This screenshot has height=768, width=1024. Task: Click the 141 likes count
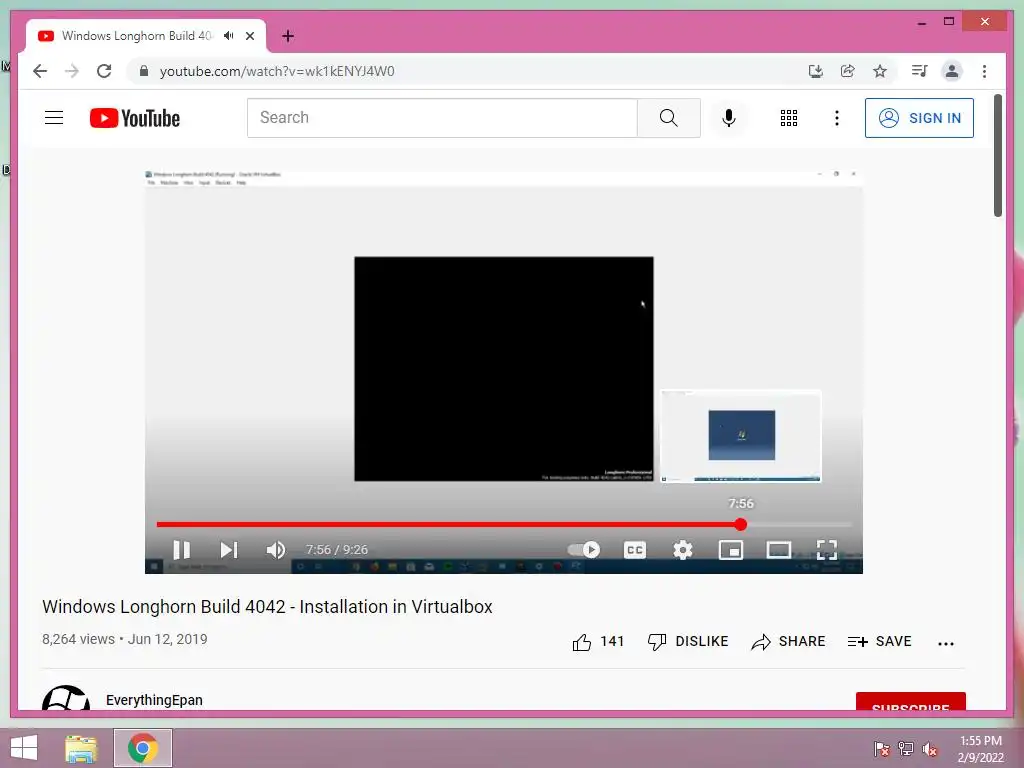(x=612, y=641)
